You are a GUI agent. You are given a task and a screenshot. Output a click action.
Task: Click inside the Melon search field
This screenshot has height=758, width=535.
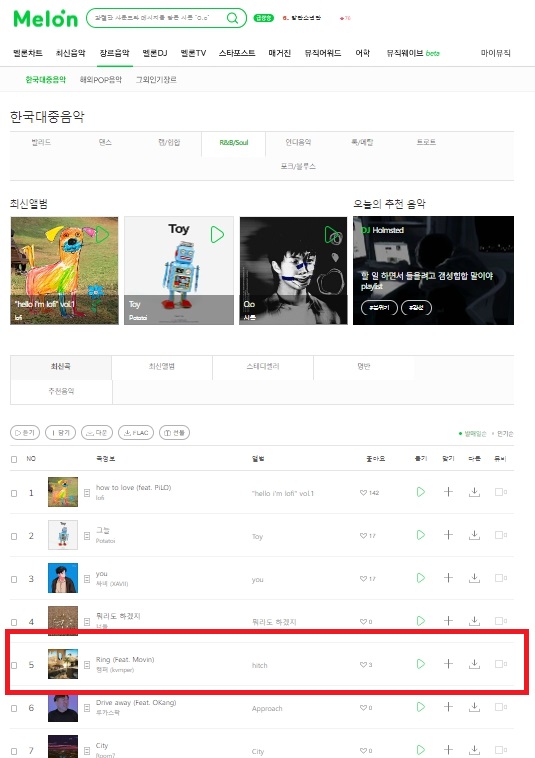pos(157,18)
